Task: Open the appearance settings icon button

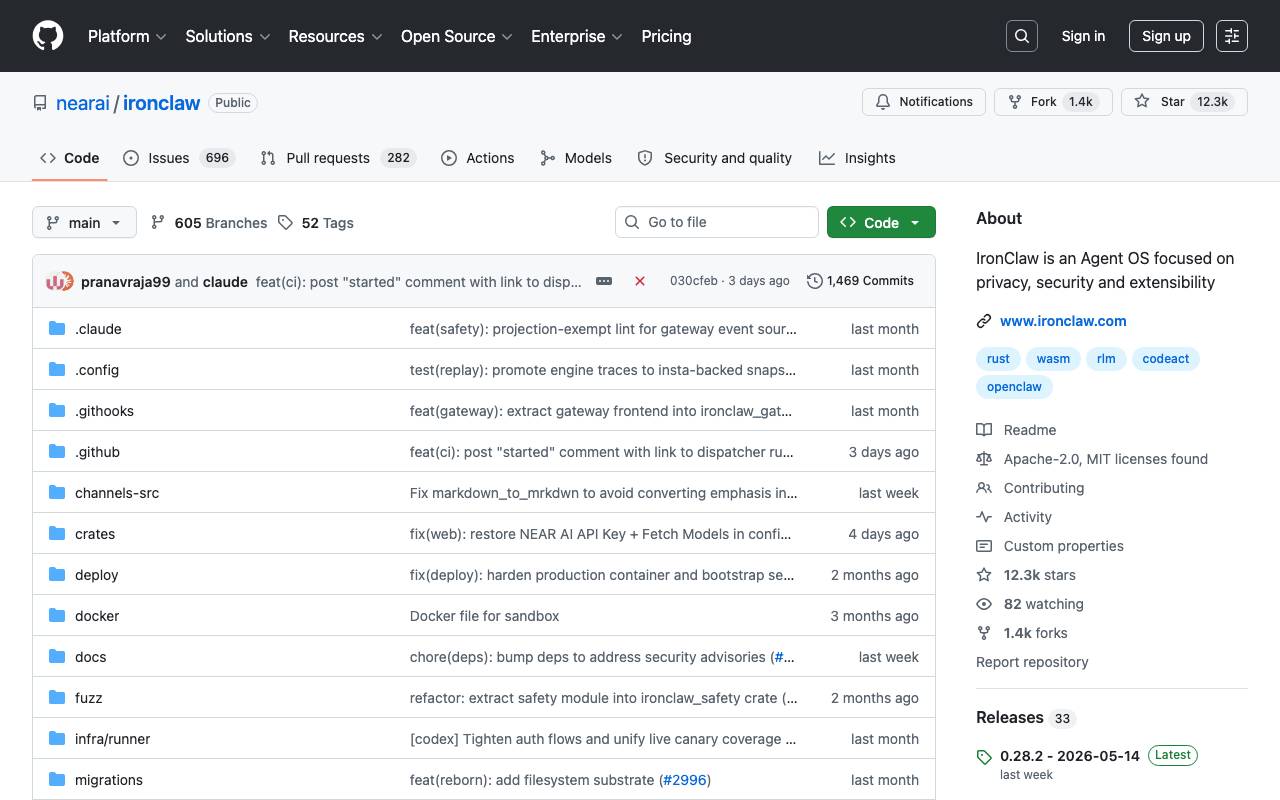Action: click(1232, 36)
